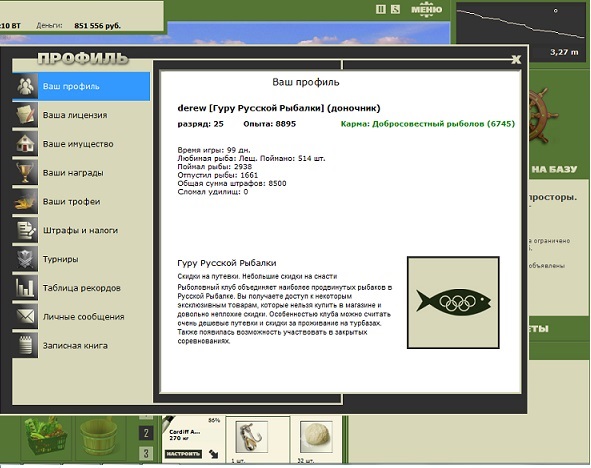Open the envelope icon Личные сообщения

pyautogui.click(x=25, y=317)
